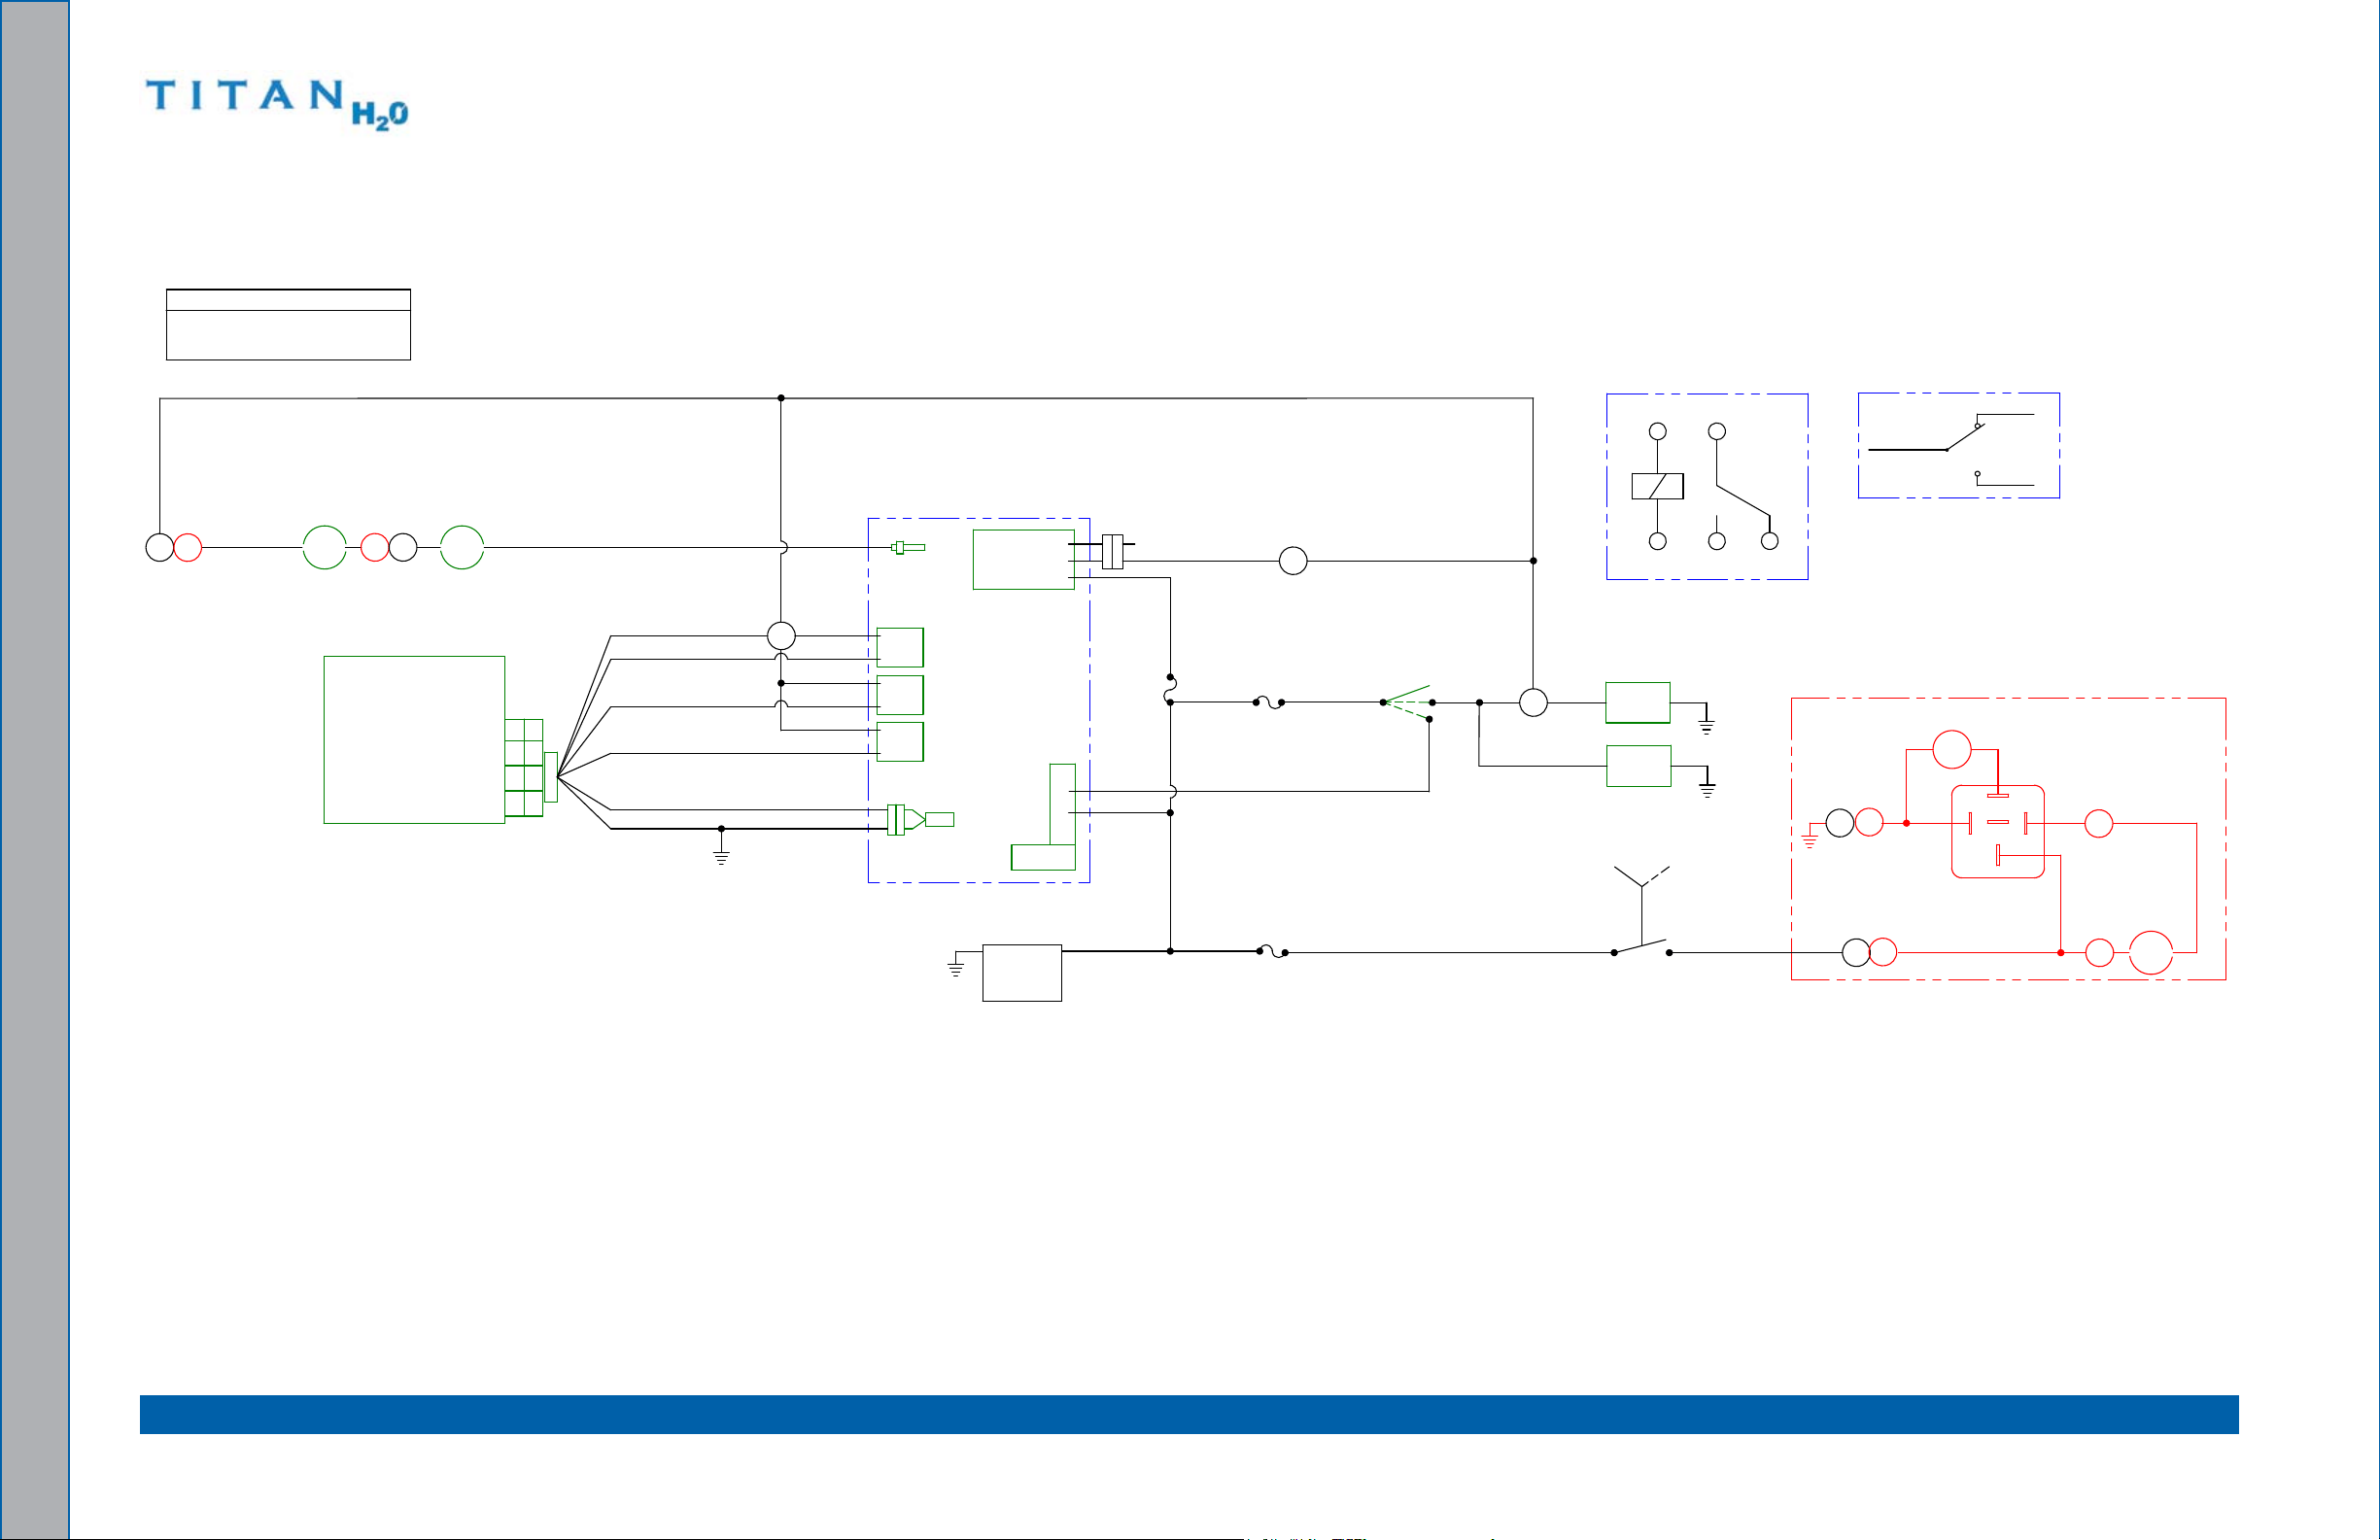
Task: Click the black circle at the vertical wire junction
Action: [781, 636]
